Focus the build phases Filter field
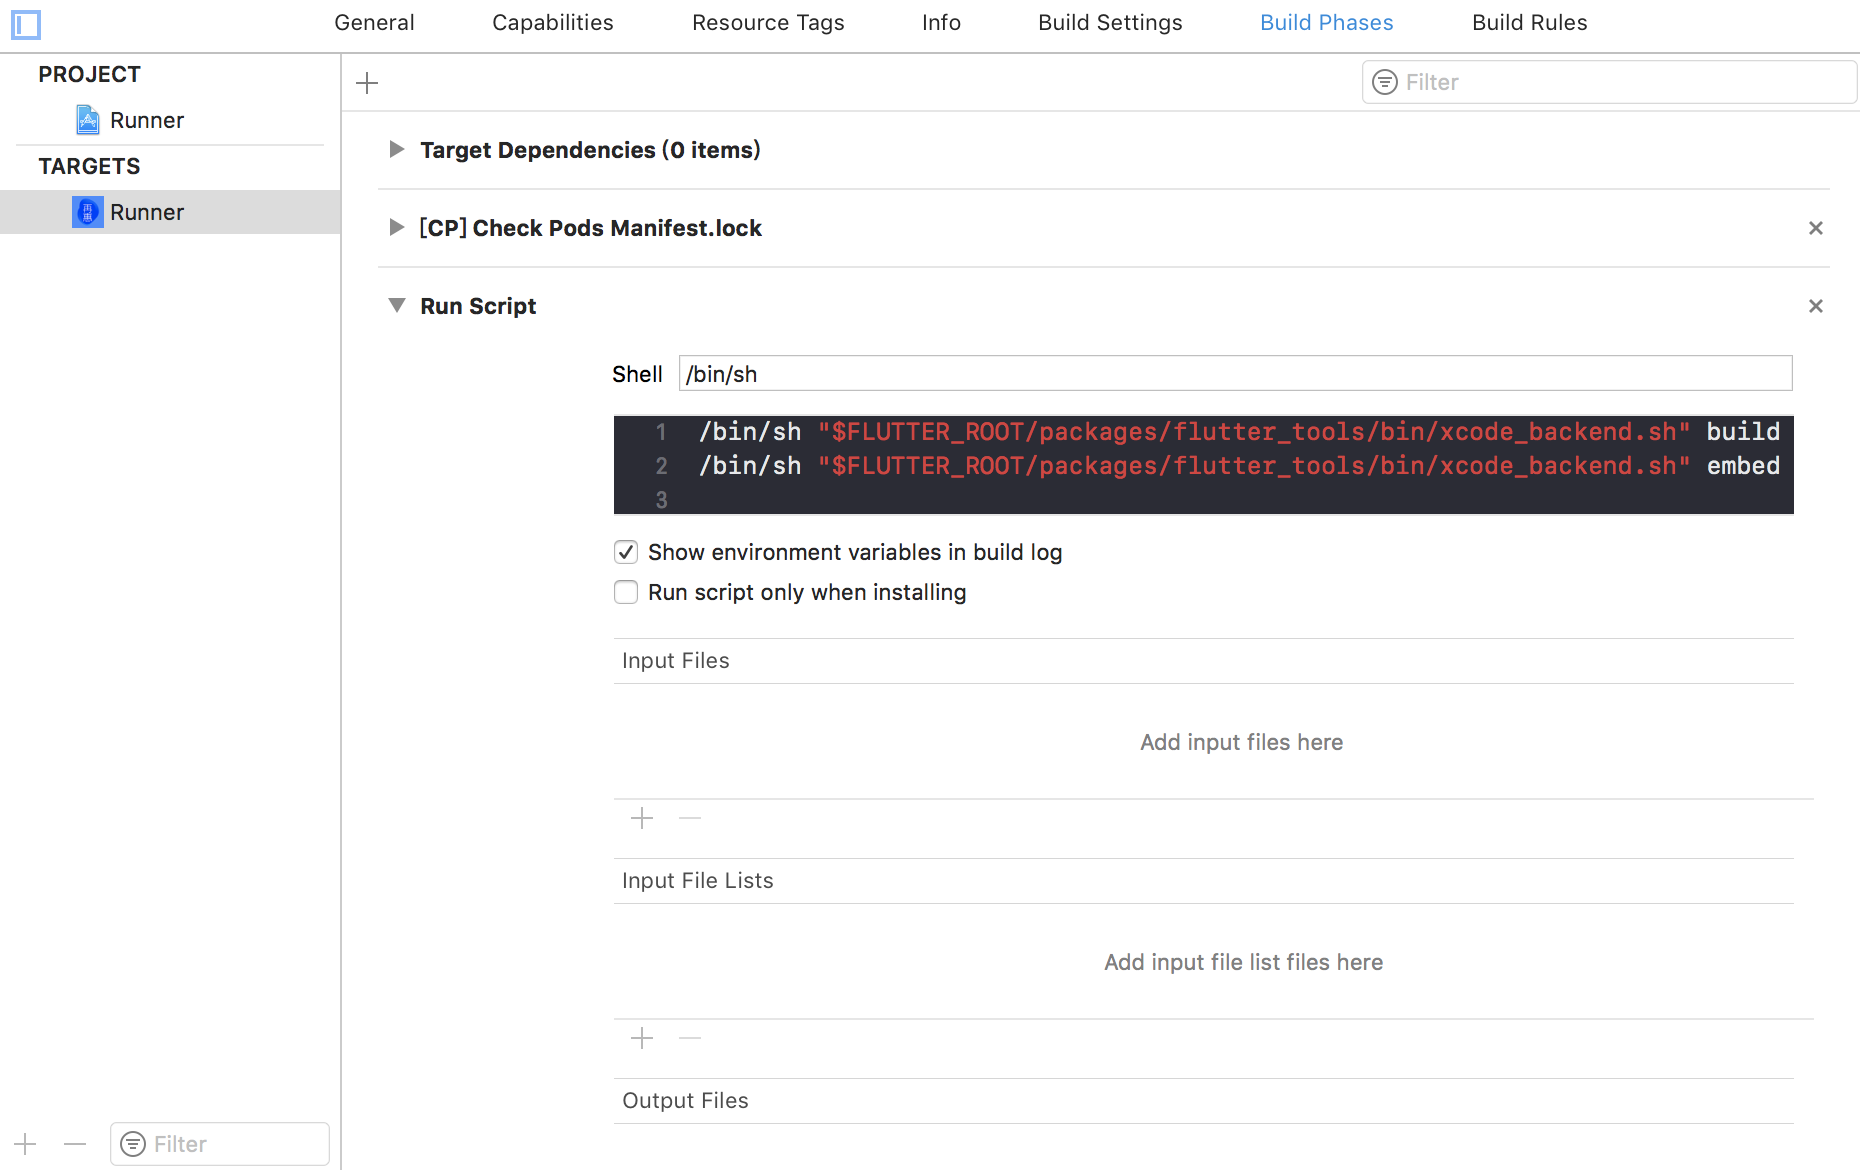 coord(1609,82)
